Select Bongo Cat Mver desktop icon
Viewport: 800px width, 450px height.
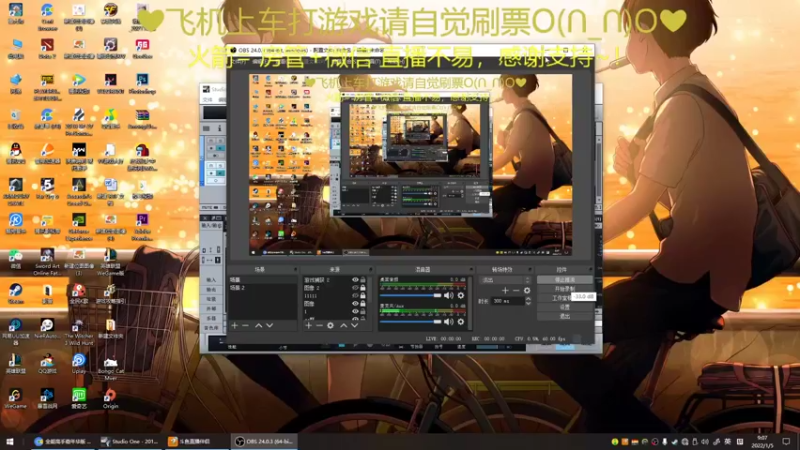pyautogui.click(x=110, y=366)
